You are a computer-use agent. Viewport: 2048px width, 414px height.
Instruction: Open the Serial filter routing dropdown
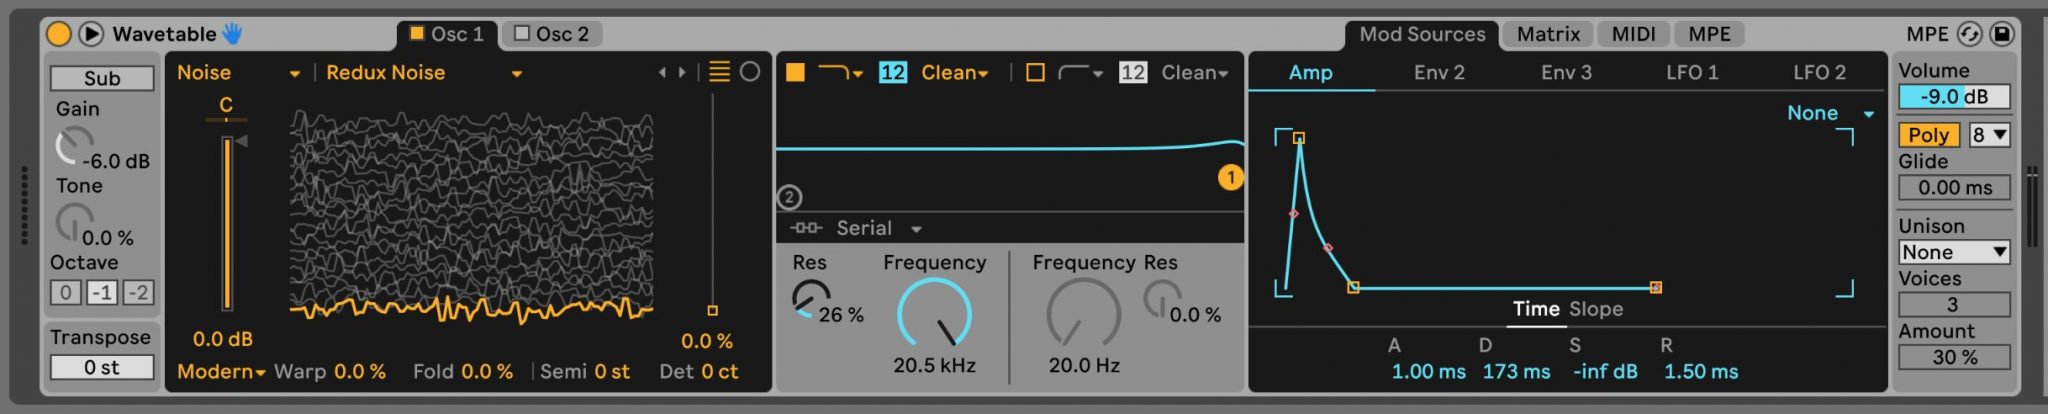click(856, 228)
